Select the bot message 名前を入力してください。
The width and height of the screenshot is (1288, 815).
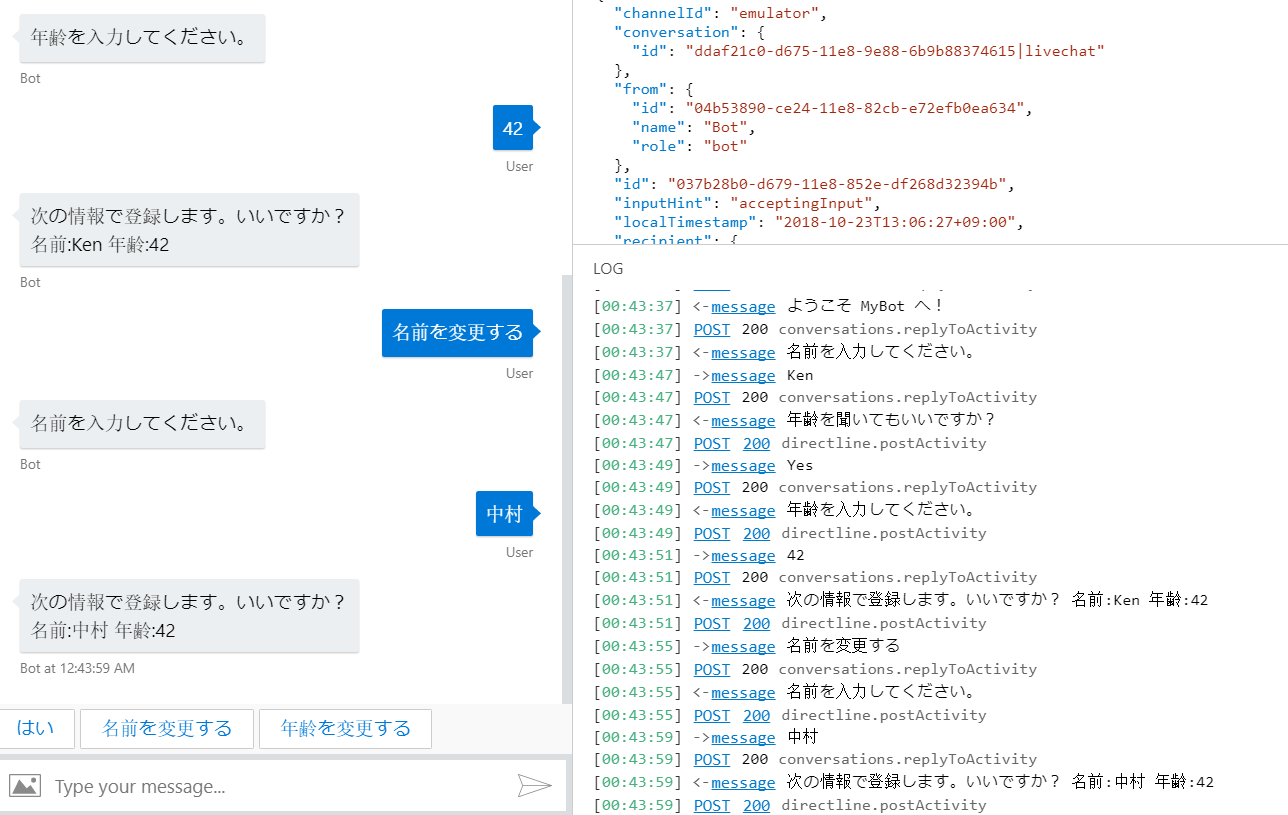pyautogui.click(x=141, y=424)
